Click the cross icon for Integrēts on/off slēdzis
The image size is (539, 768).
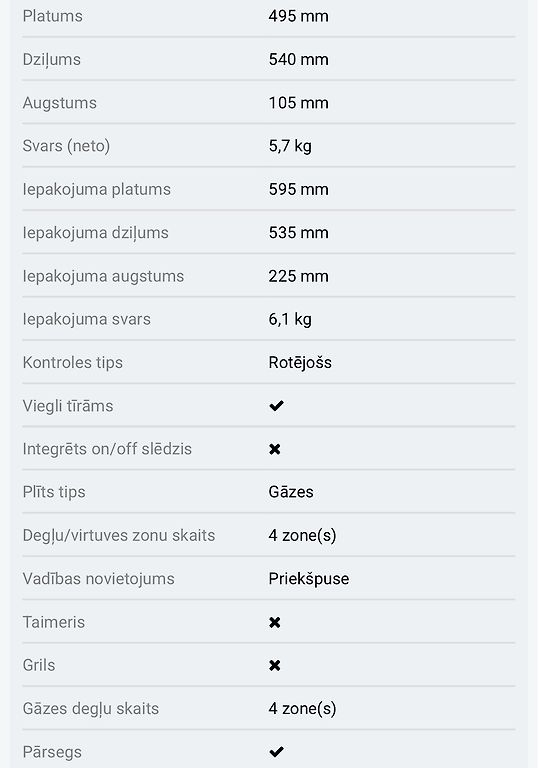[x=275, y=449]
